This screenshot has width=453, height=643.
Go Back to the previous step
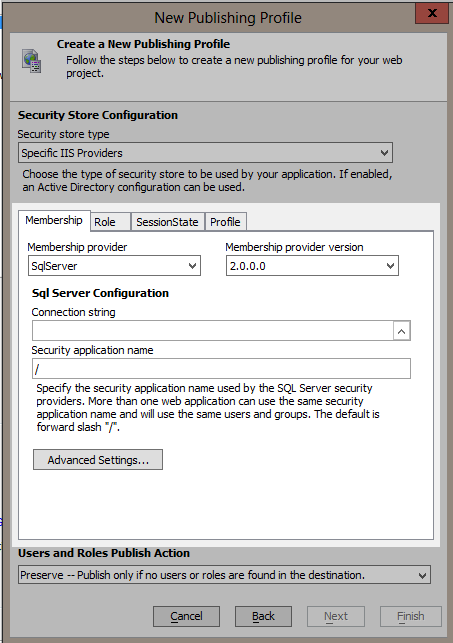(263, 616)
